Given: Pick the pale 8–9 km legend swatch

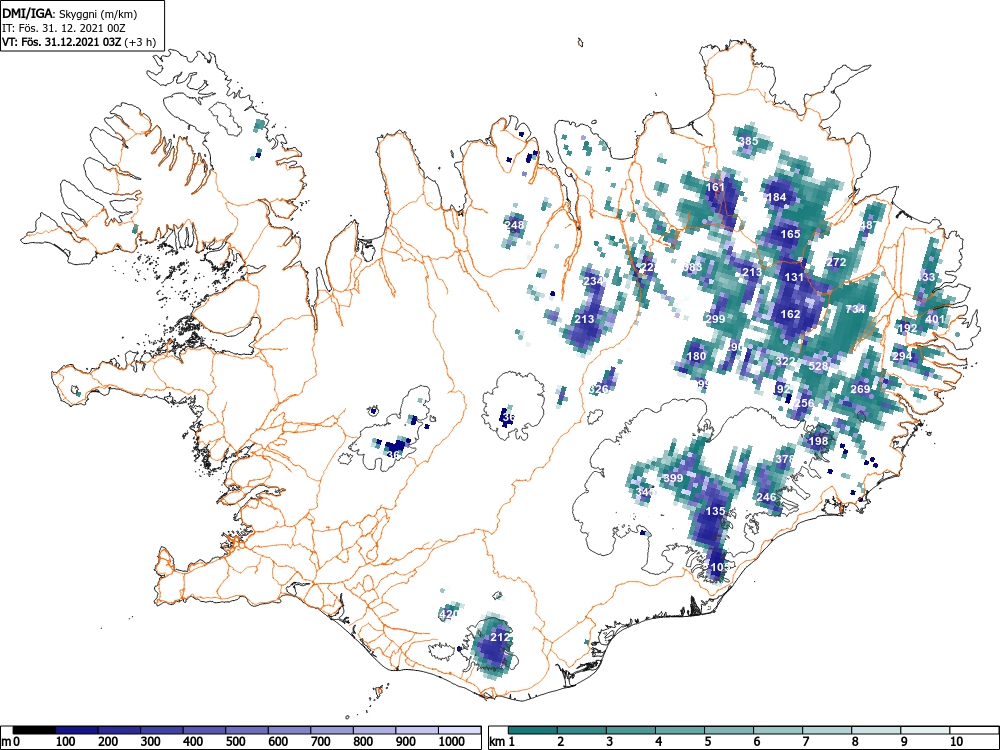Looking at the screenshot, I should [x=876, y=730].
